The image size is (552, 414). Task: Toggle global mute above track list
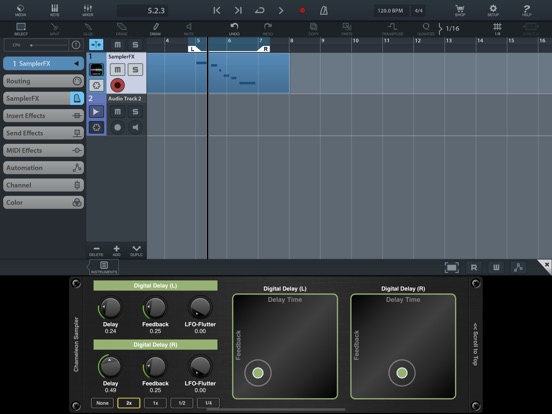117,45
